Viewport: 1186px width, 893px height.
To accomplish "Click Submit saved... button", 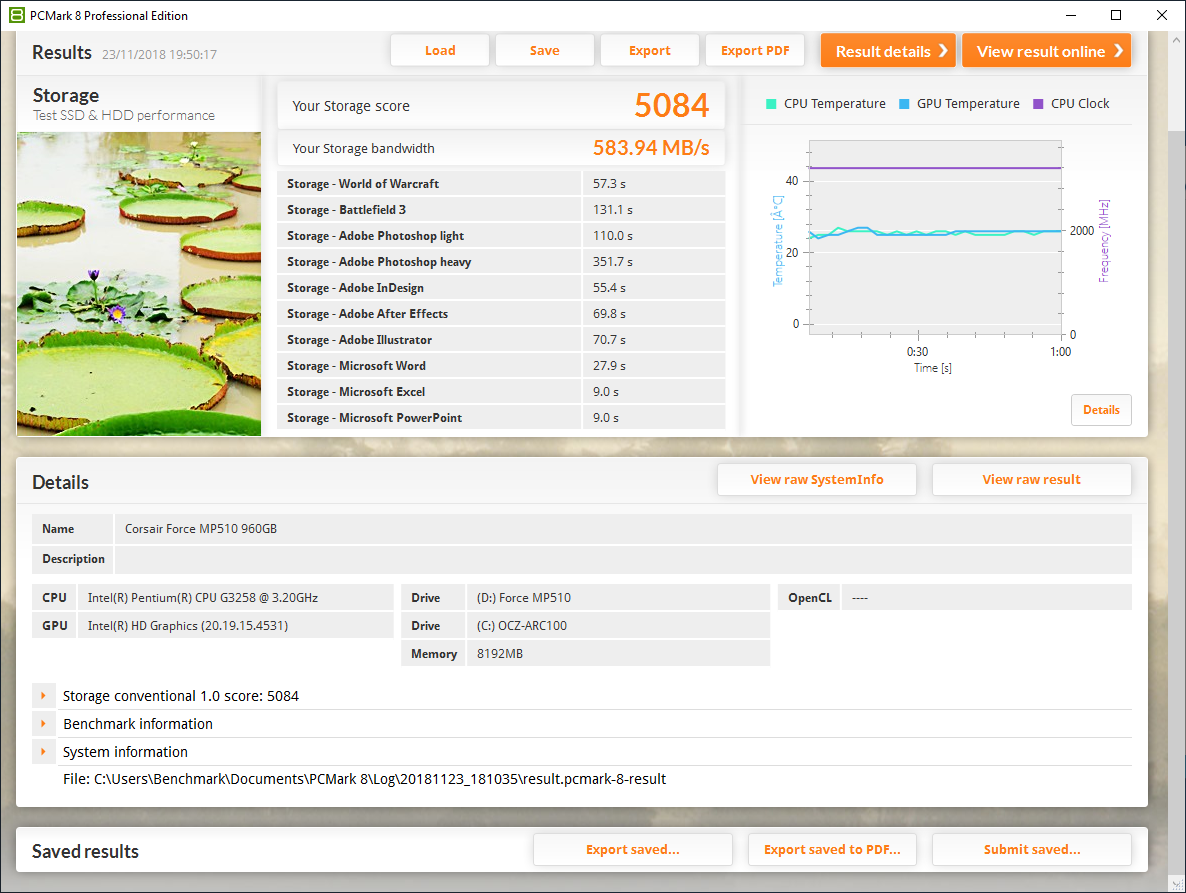I will point(1032,850).
